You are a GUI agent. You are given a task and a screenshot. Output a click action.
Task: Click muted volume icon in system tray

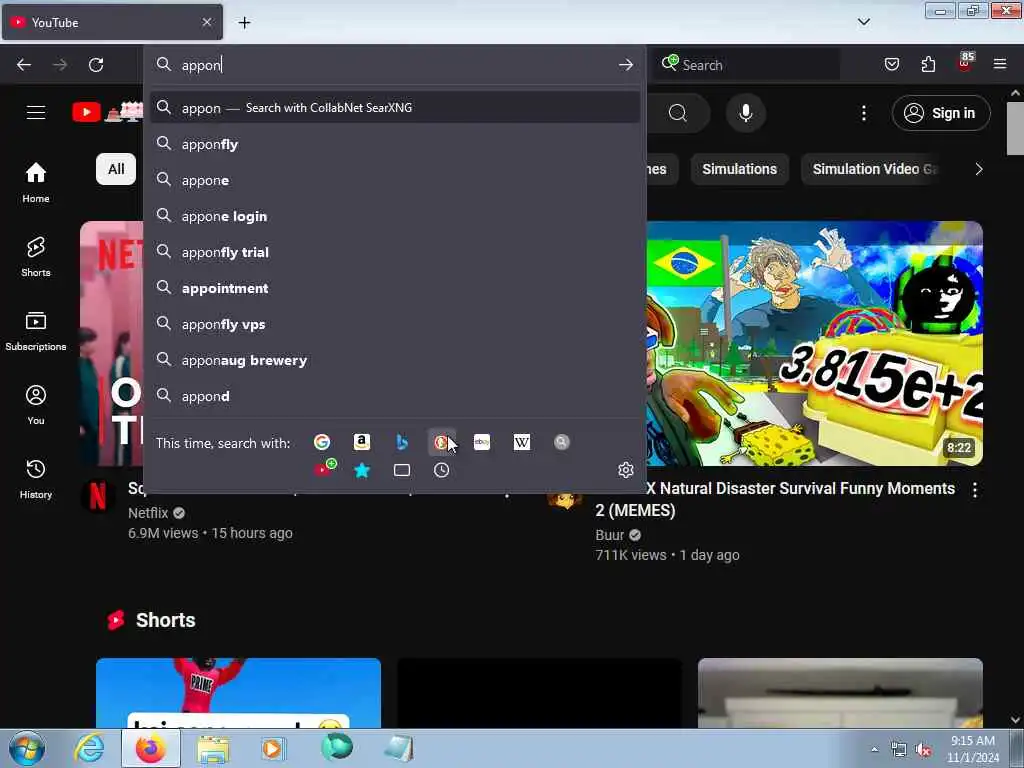[x=923, y=750]
